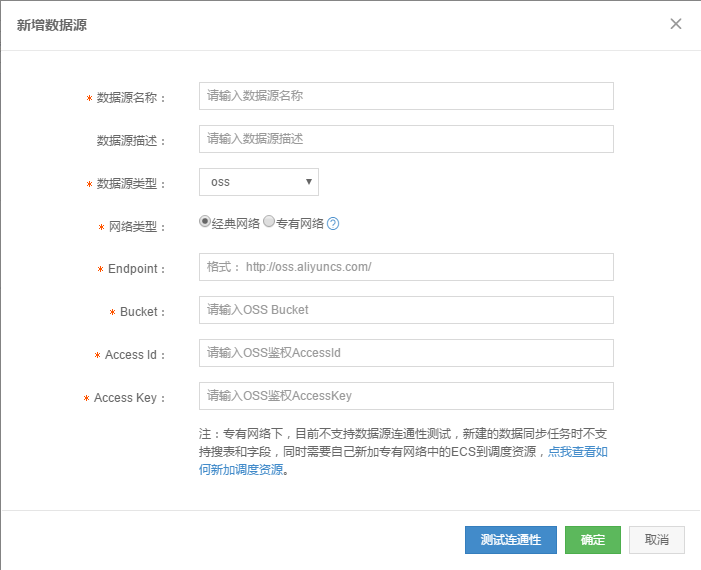The height and width of the screenshot is (570, 701).
Task: Confirm with the green 确定 button
Action: click(x=593, y=540)
